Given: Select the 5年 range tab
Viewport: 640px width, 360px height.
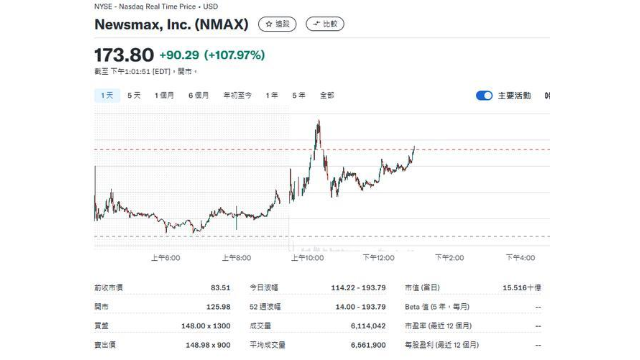Looking at the screenshot, I should pyautogui.click(x=299, y=96).
